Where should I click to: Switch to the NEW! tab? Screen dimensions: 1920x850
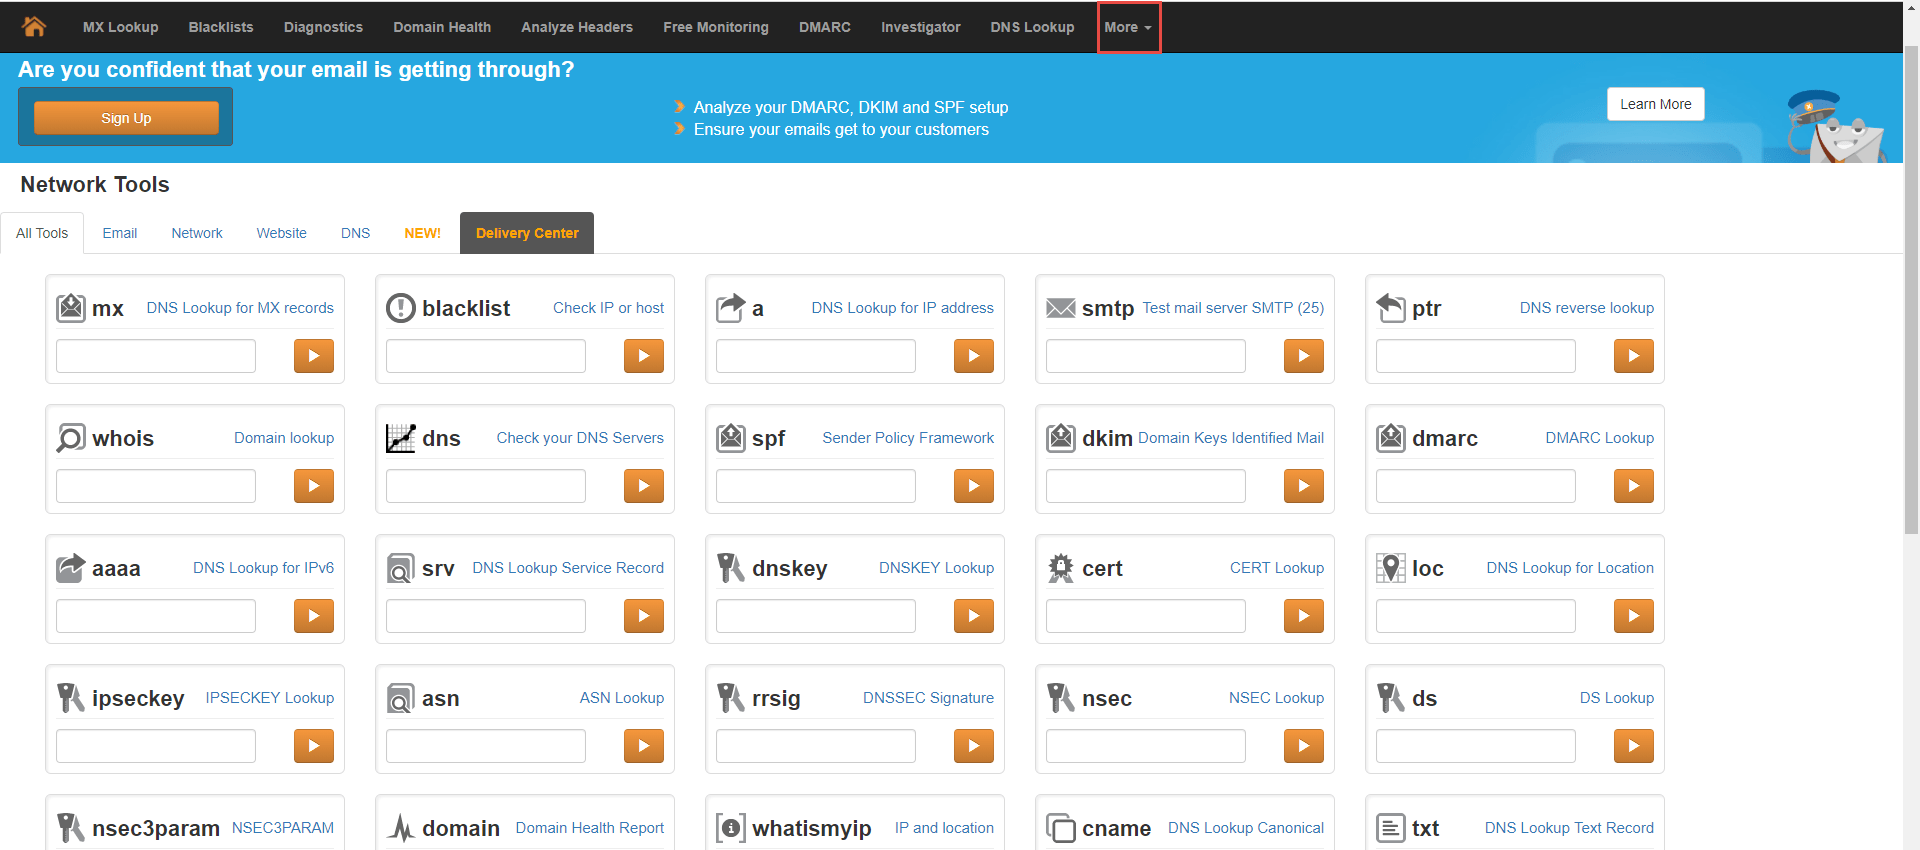422,233
